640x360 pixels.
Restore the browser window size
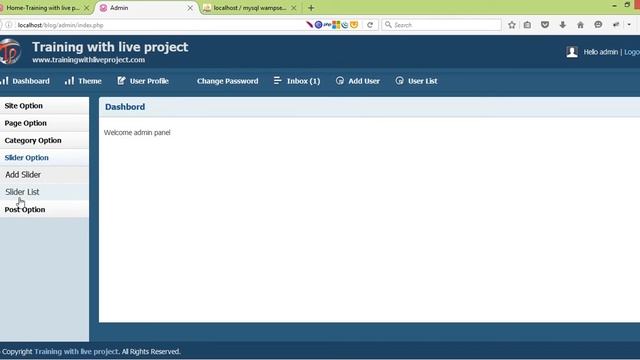point(627,5)
